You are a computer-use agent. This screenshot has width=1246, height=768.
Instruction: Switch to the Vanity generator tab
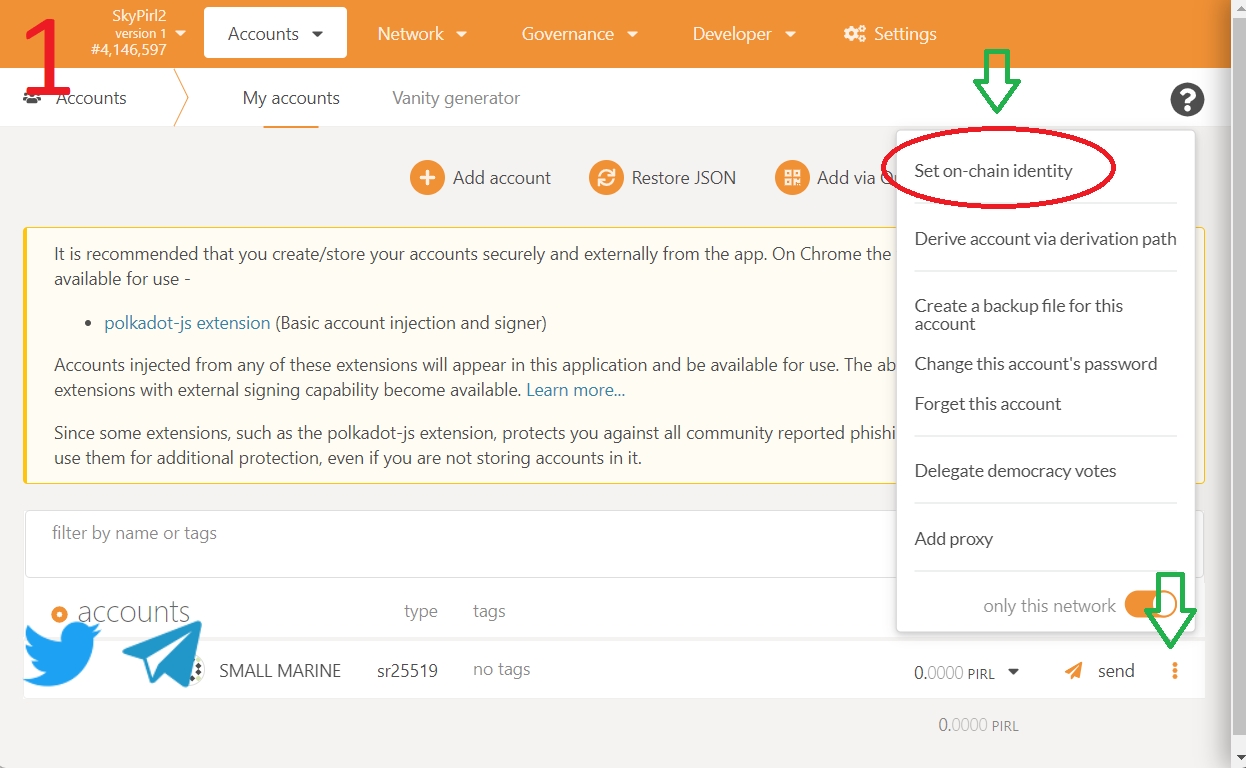coord(455,98)
